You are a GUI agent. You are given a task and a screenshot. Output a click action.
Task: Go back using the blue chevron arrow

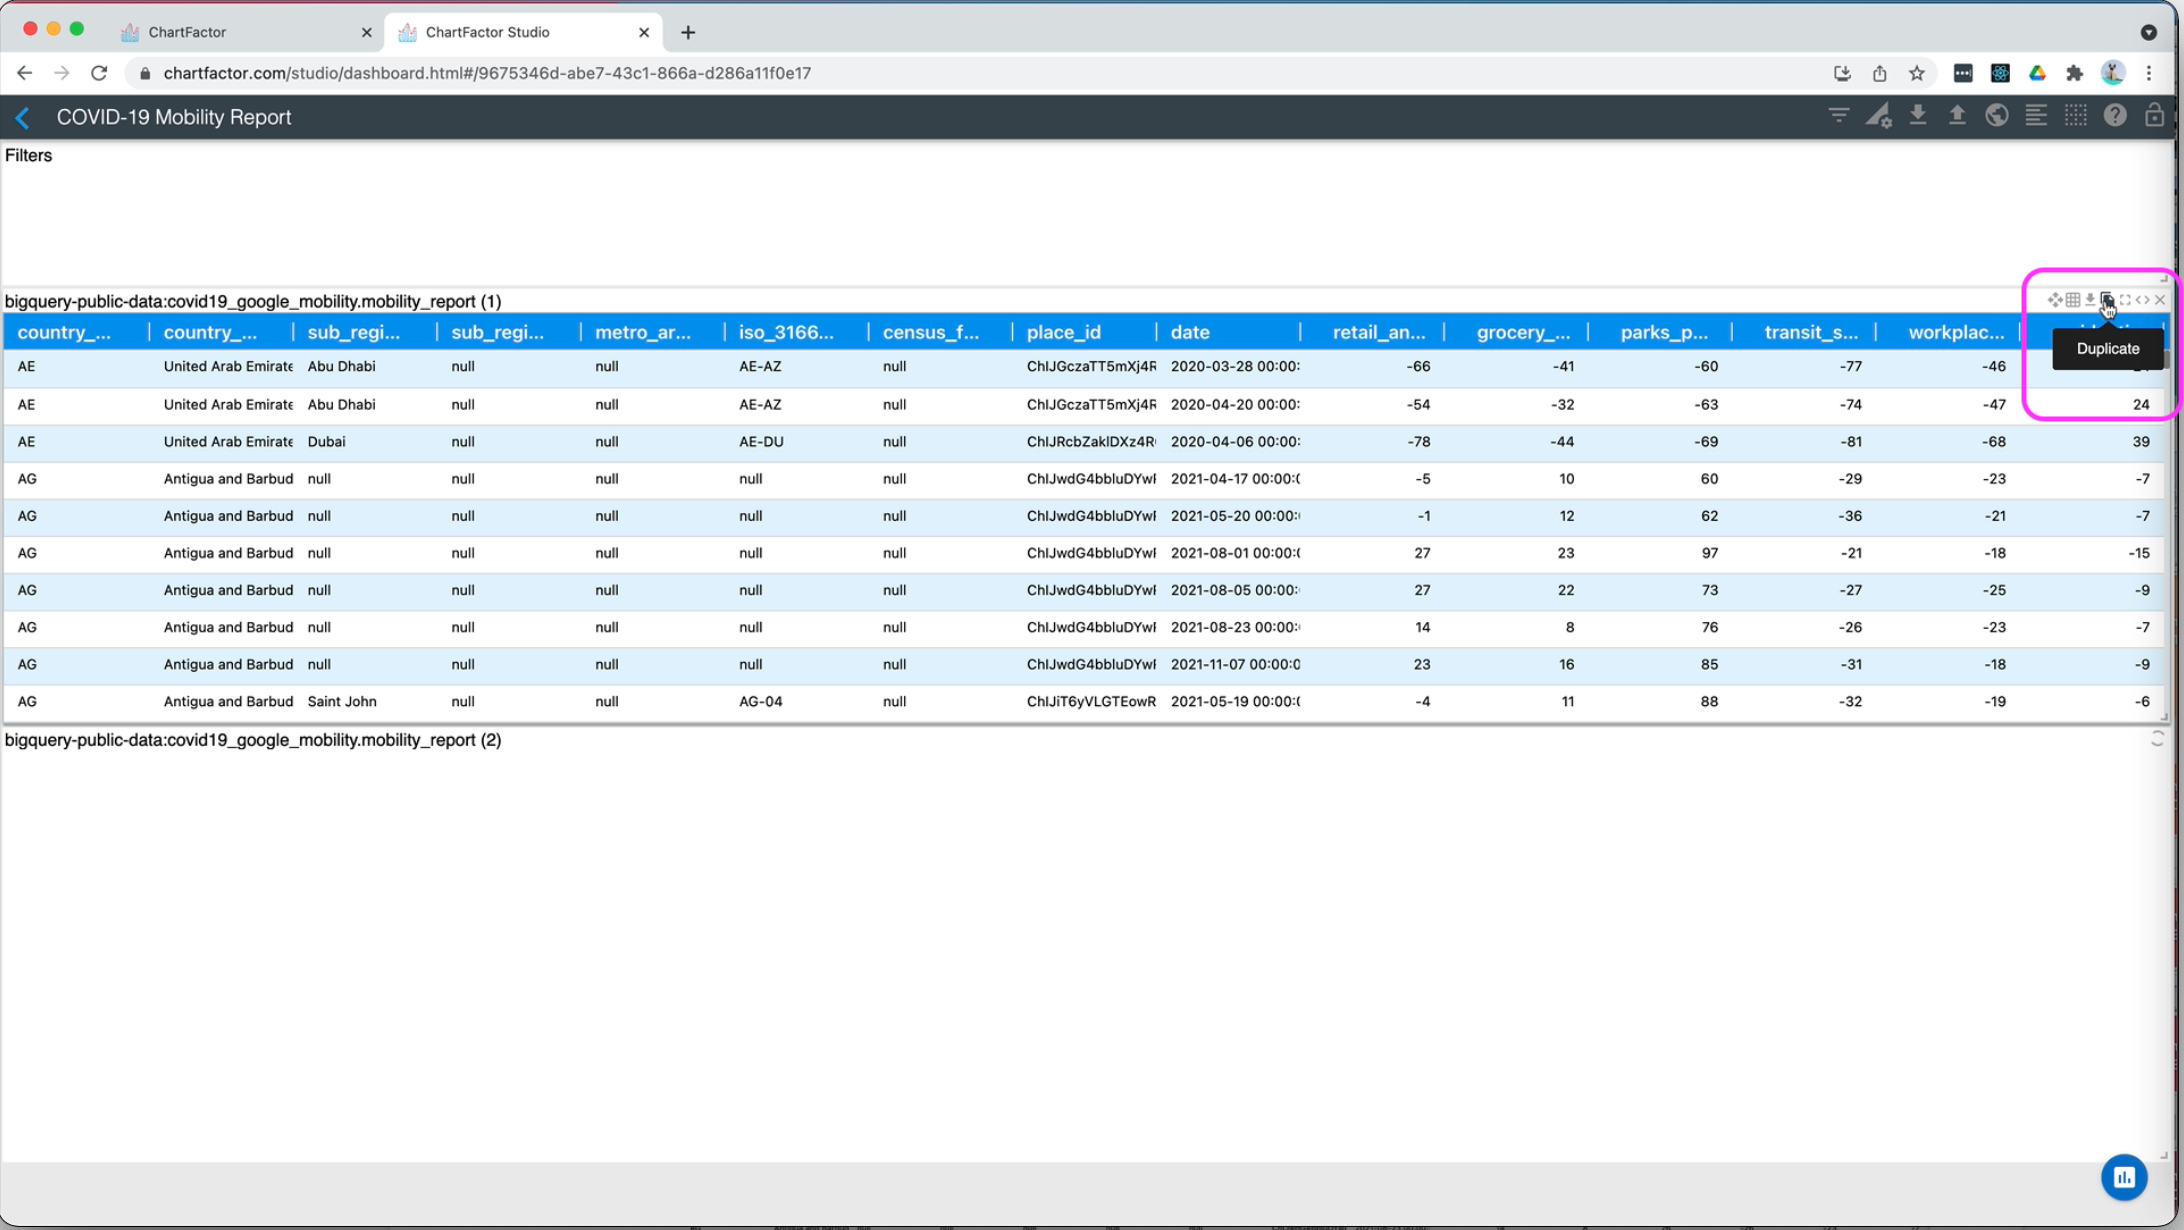coord(23,118)
